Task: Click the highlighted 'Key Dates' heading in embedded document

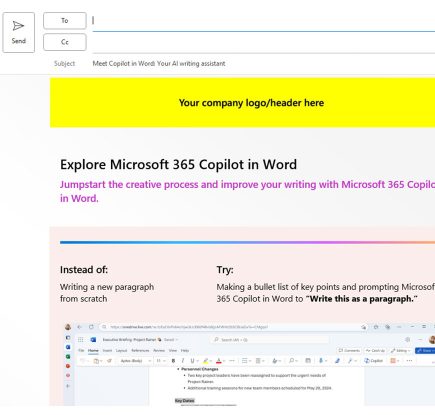Action: (184, 401)
